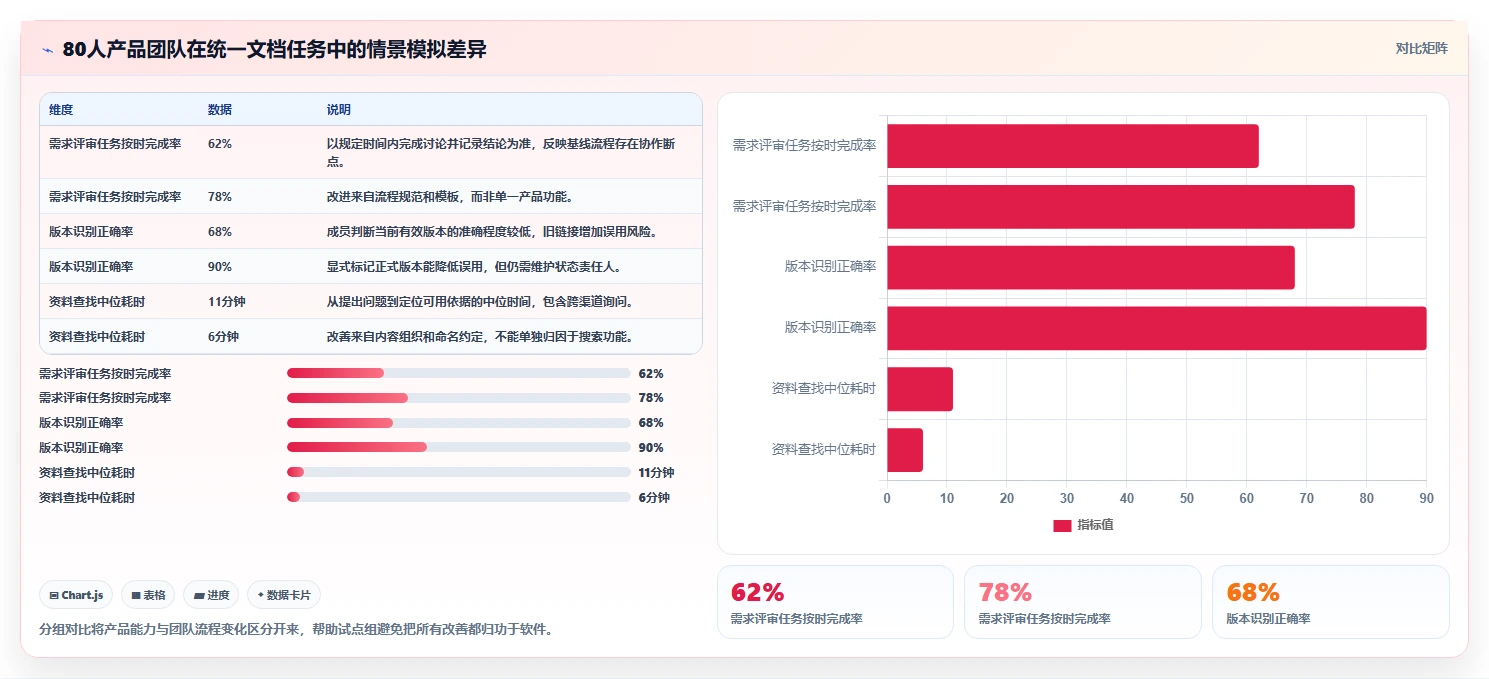Screen dimensions: 1489x679
Task: Click the chart bar reaching 90
Action: [x=1156, y=328]
